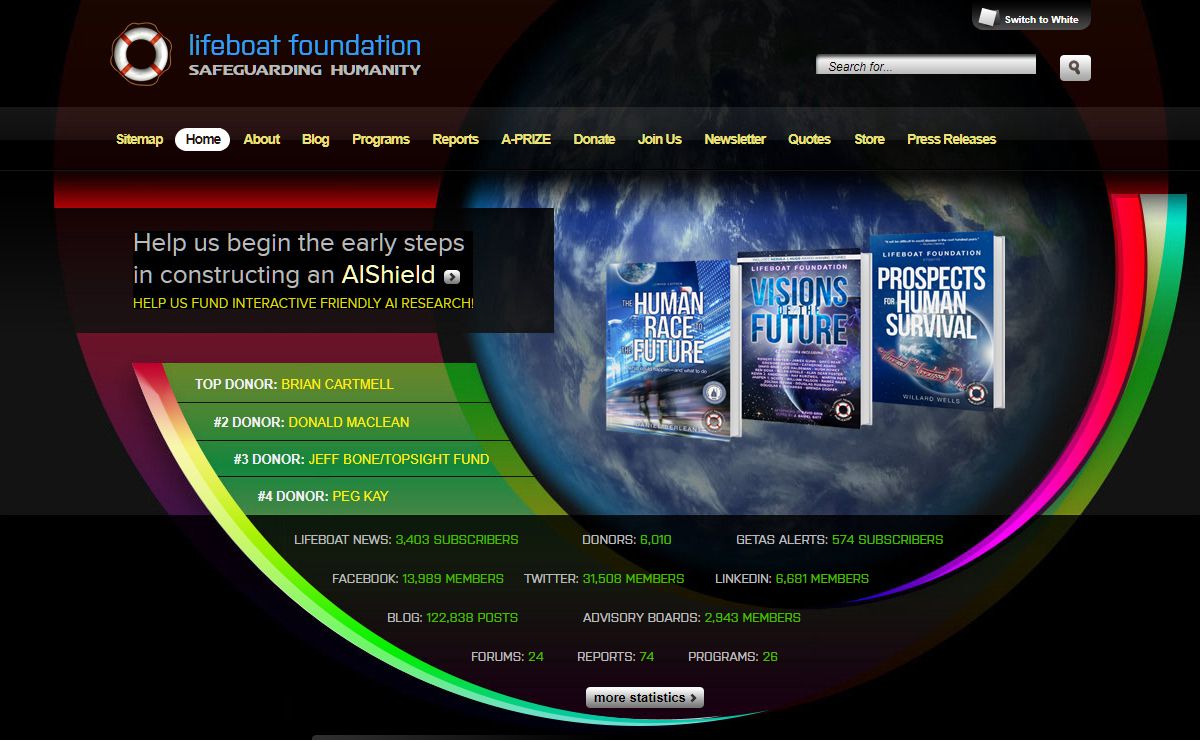The width and height of the screenshot is (1200, 740).
Task: Click the Safeguarding Humanity tagline
Action: click(x=305, y=70)
